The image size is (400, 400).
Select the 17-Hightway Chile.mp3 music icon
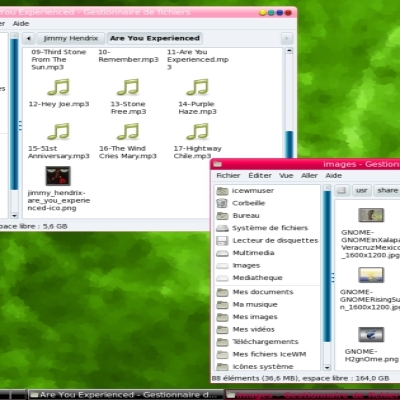click(x=197, y=131)
